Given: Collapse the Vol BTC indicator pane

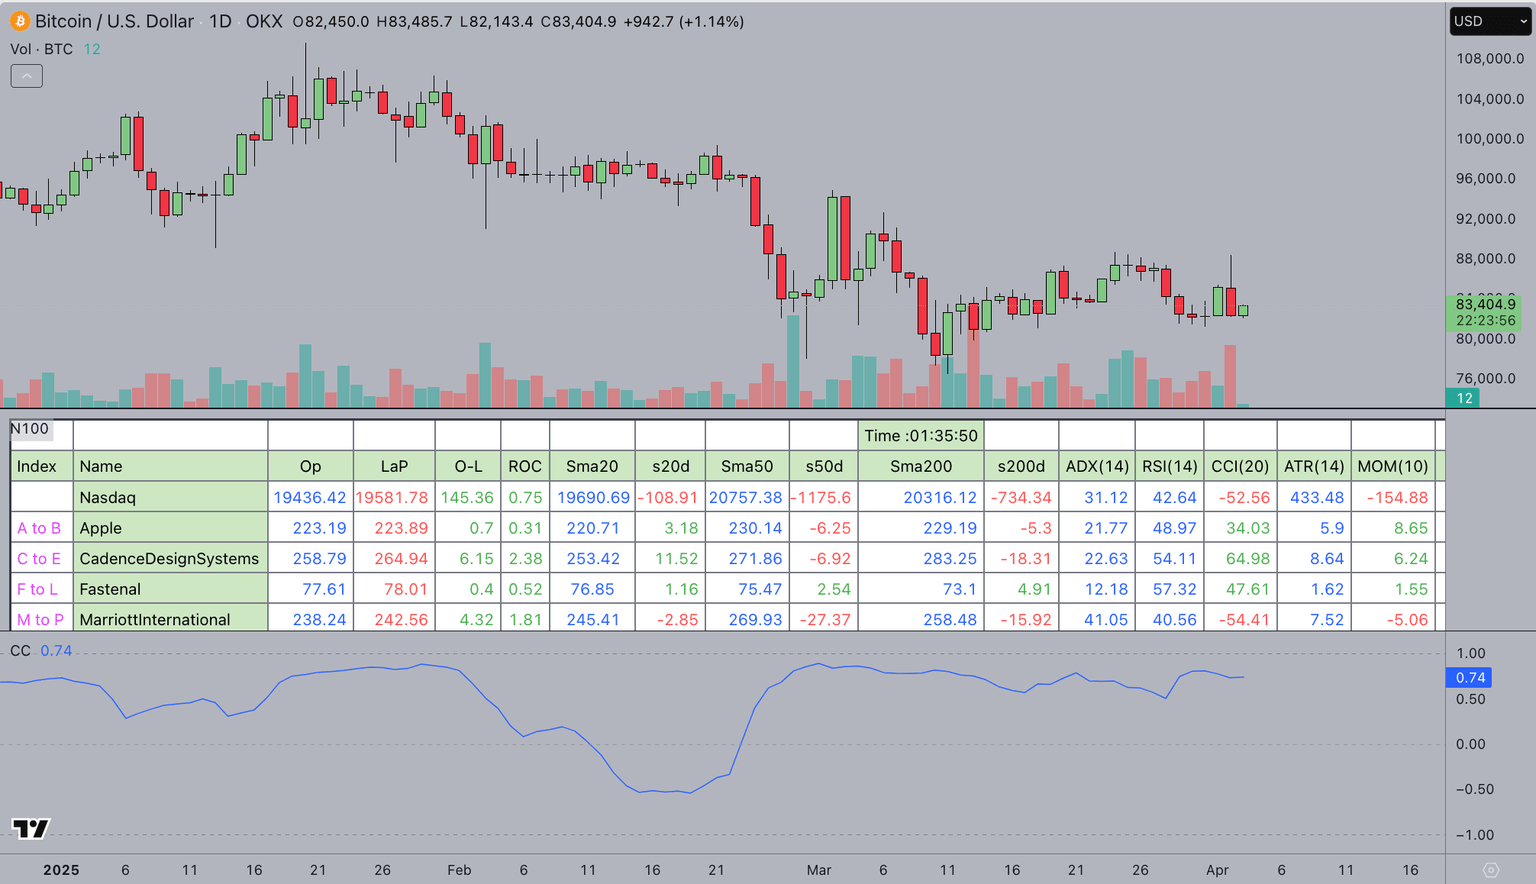Looking at the screenshot, I should tap(26, 75).
